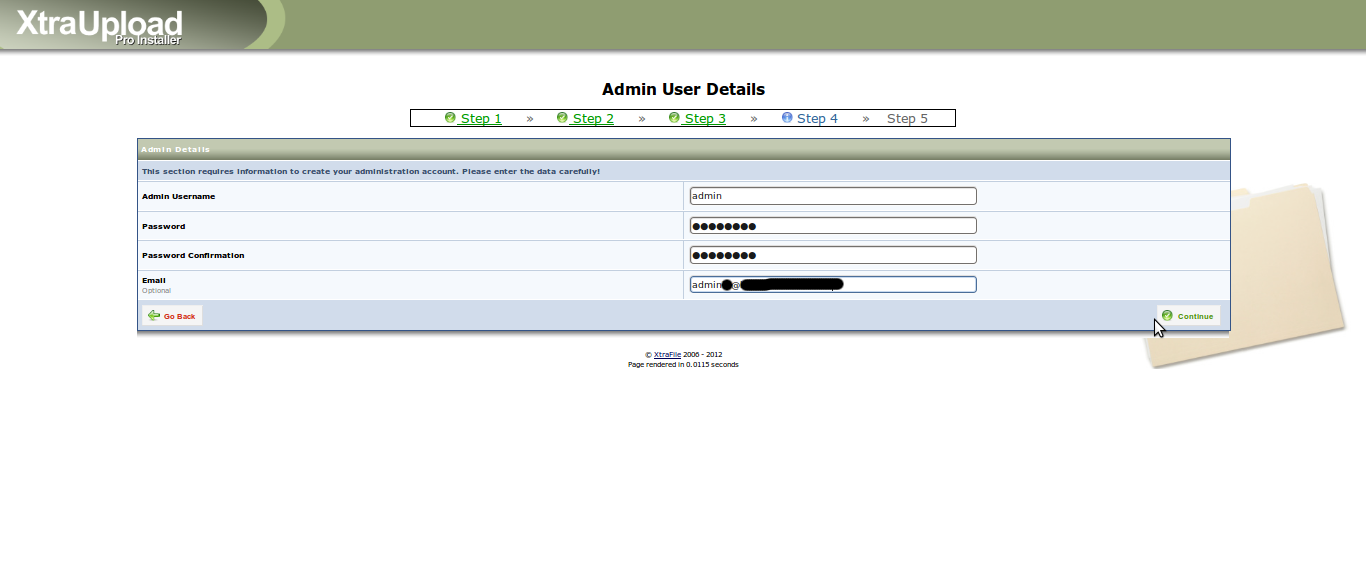Click the 'Password Confirmation' label
1366x568 pixels.
[x=193, y=255]
